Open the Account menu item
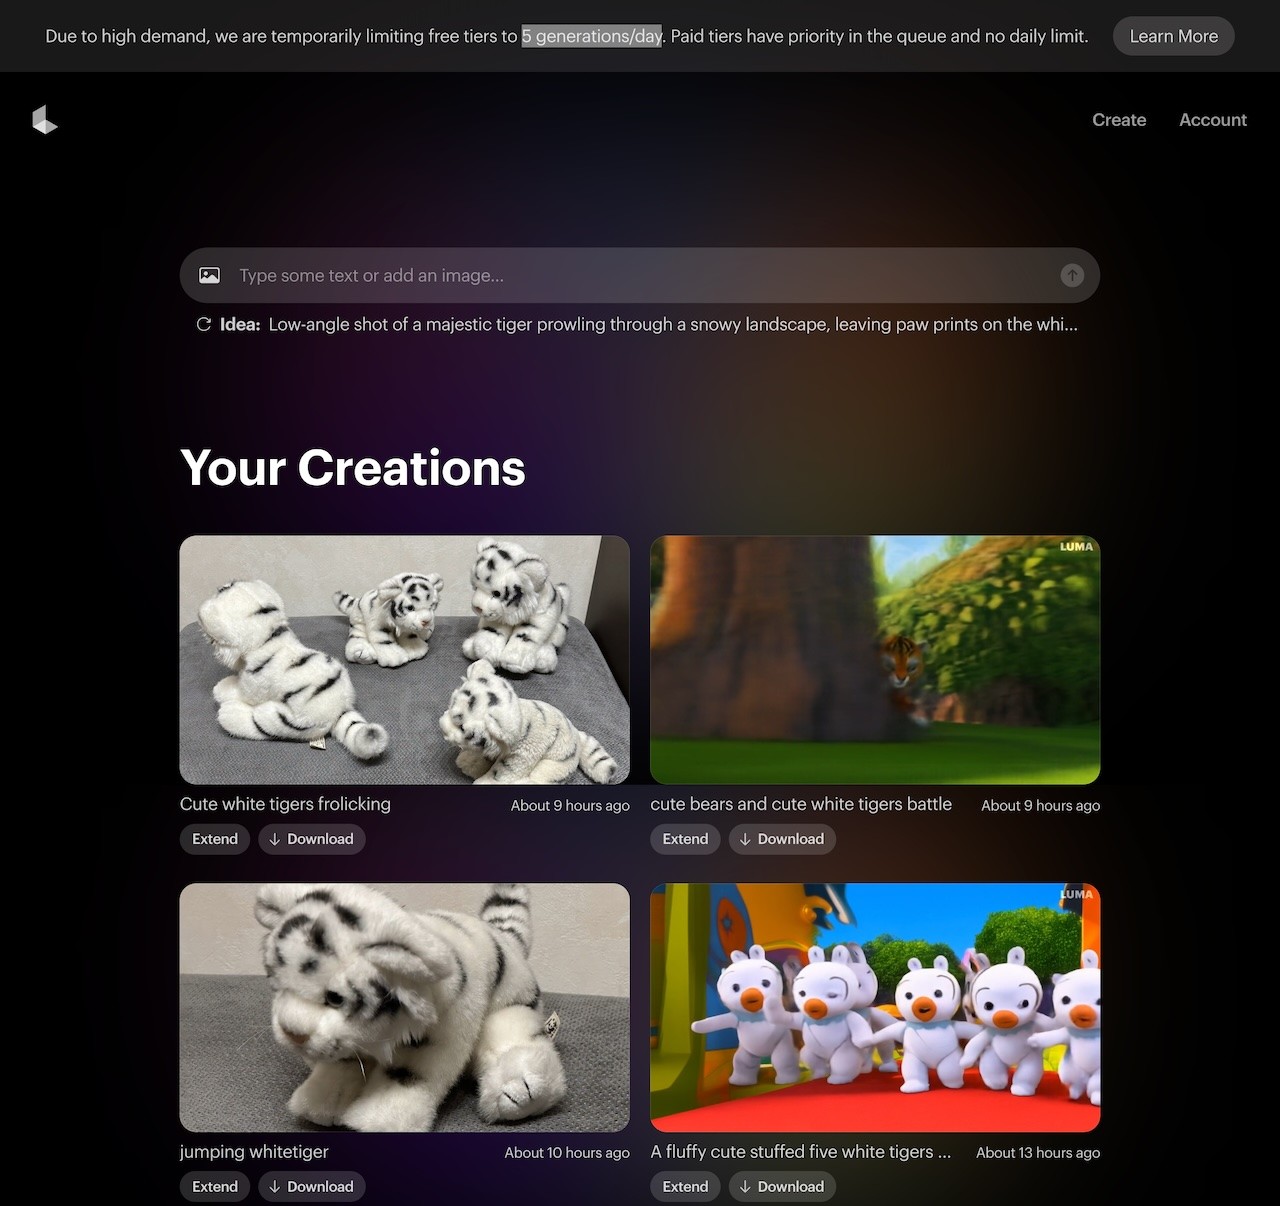Screen dimensions: 1280x1206 tap(1213, 120)
